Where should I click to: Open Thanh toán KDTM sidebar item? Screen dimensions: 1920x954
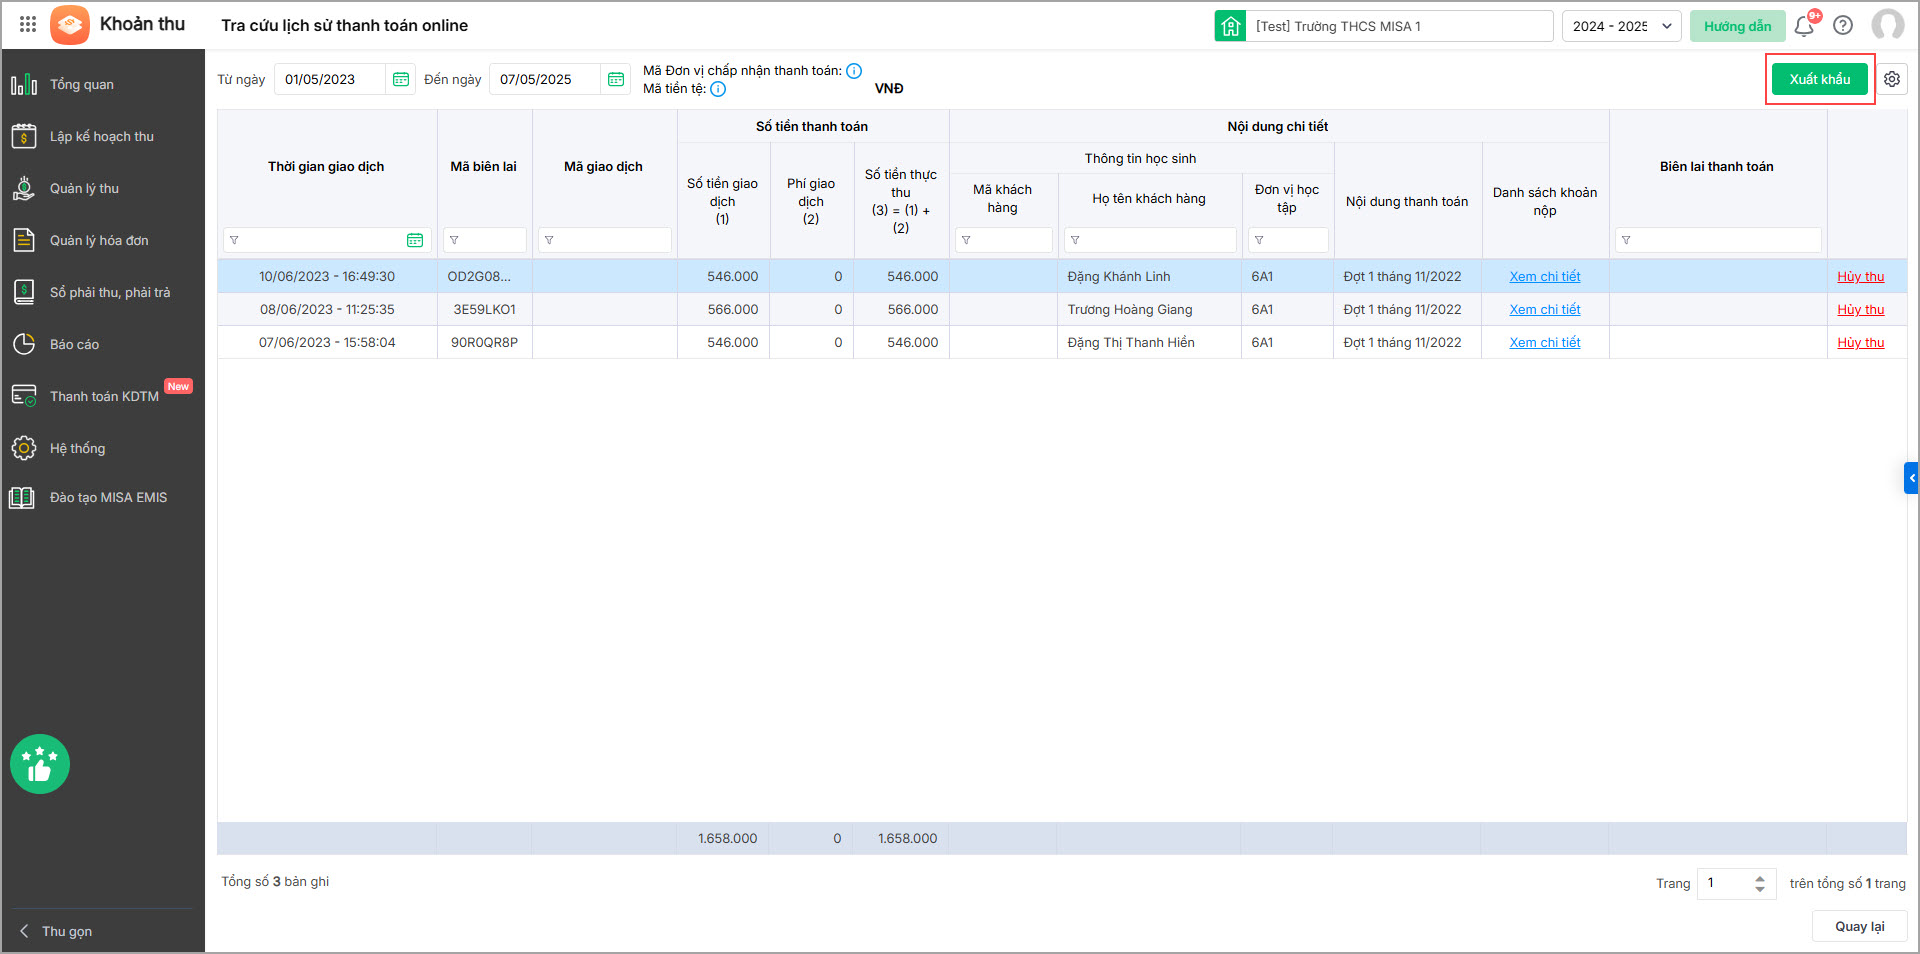104,397
